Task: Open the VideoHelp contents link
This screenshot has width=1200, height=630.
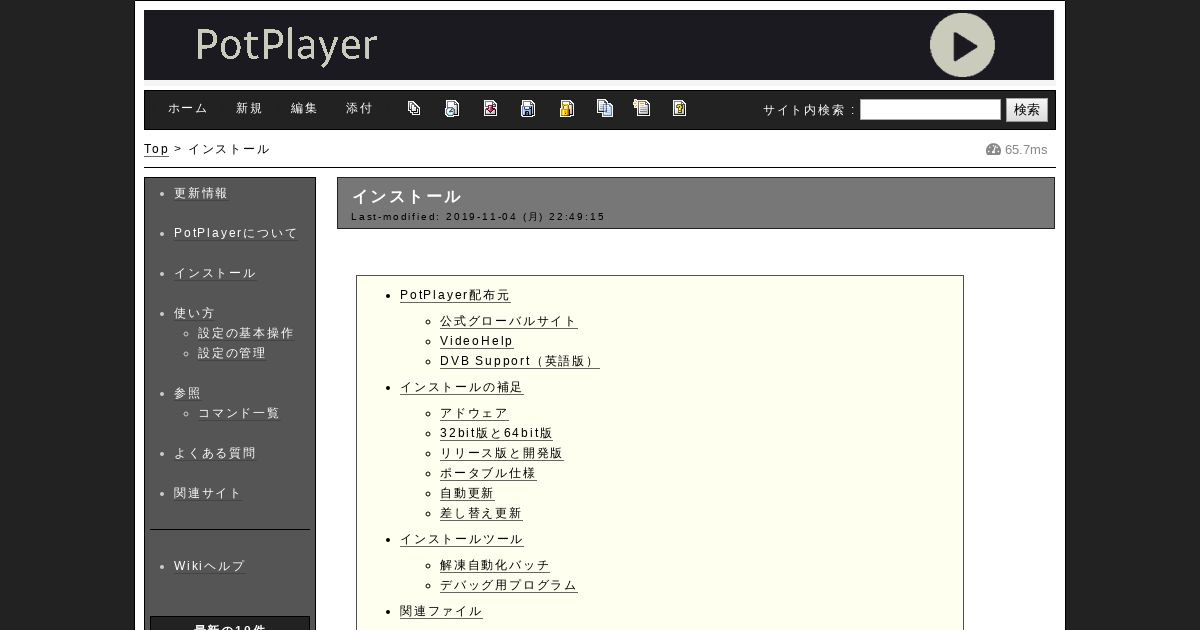Action: point(477,341)
